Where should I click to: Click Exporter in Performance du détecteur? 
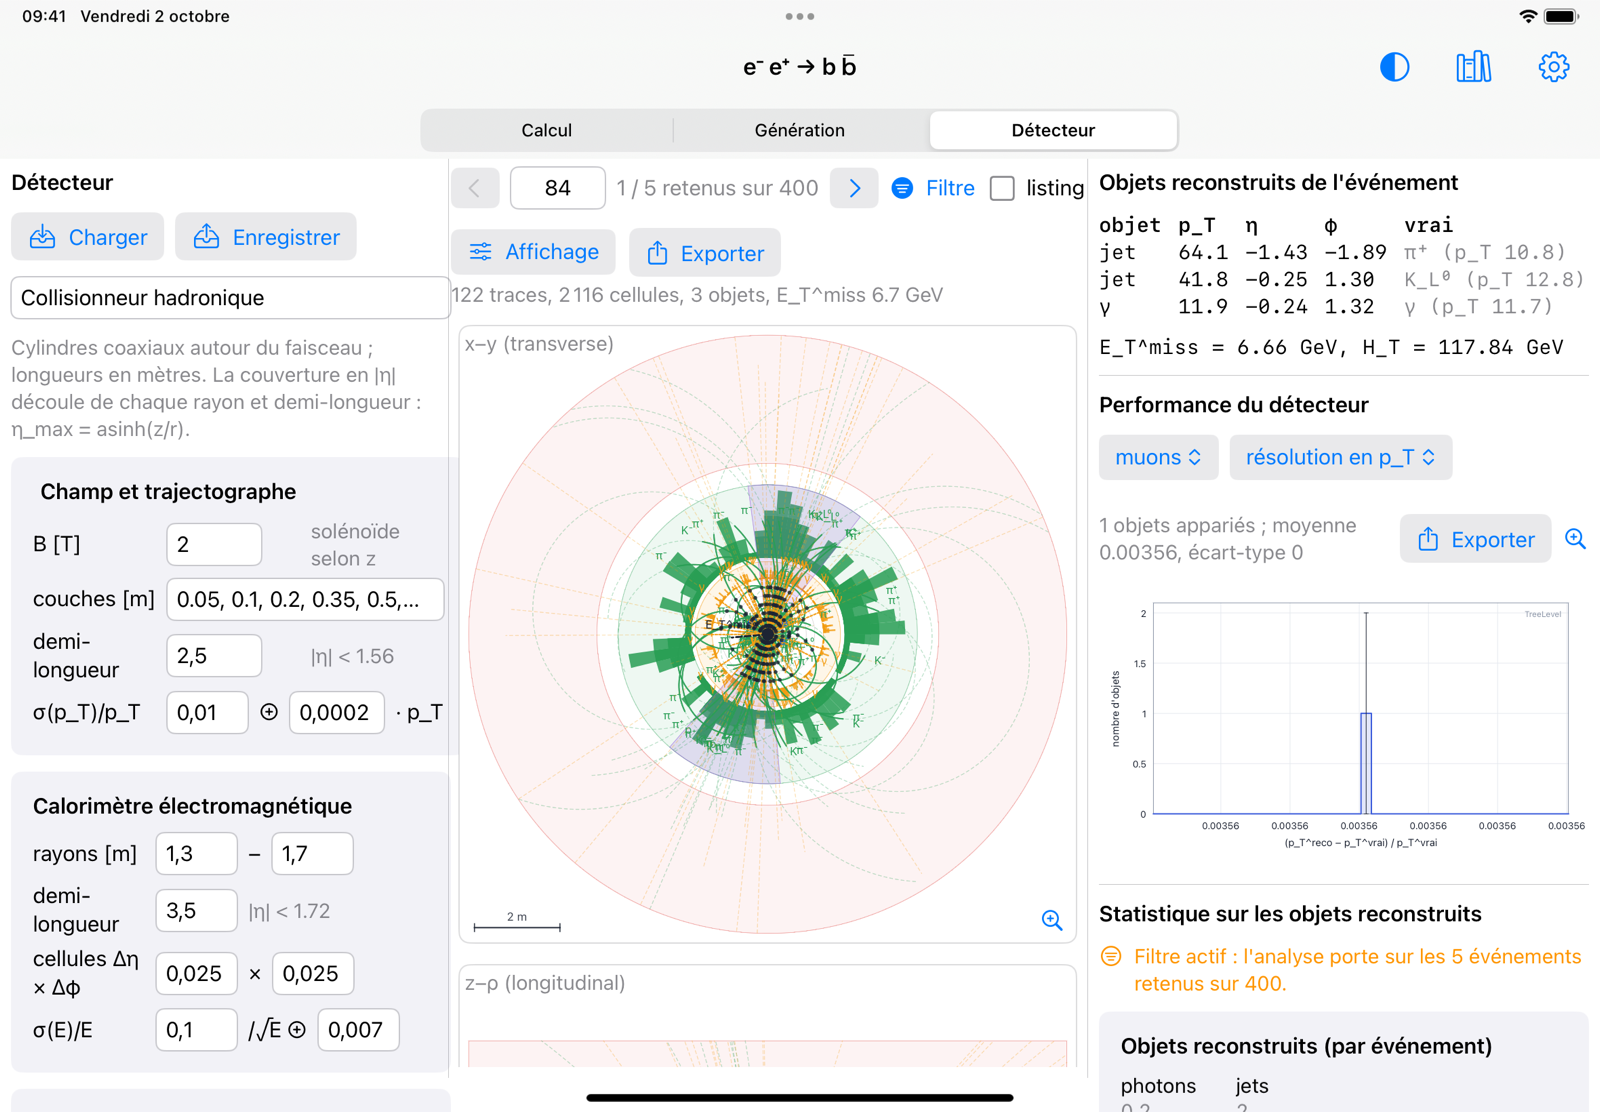coord(1476,539)
